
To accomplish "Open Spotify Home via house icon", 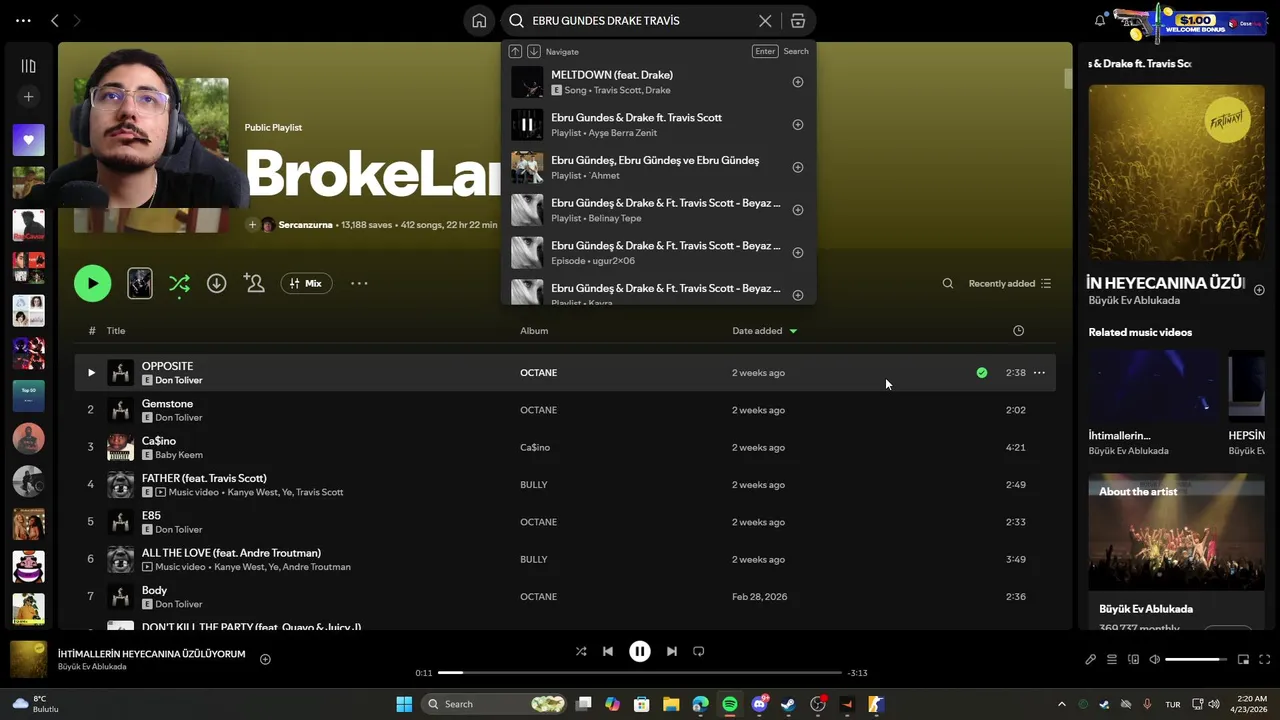I will coord(479,21).
